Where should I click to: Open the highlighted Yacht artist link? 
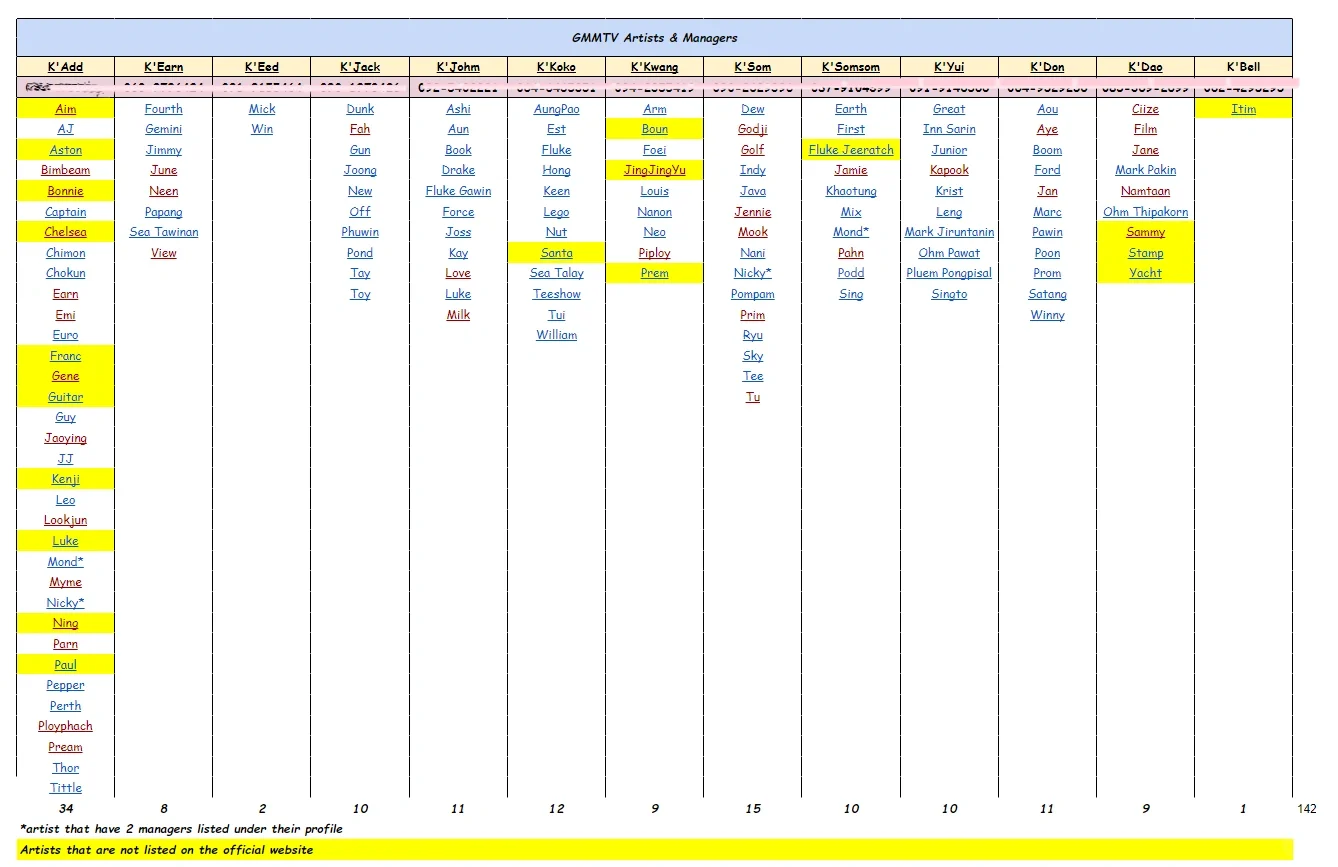click(x=1145, y=273)
